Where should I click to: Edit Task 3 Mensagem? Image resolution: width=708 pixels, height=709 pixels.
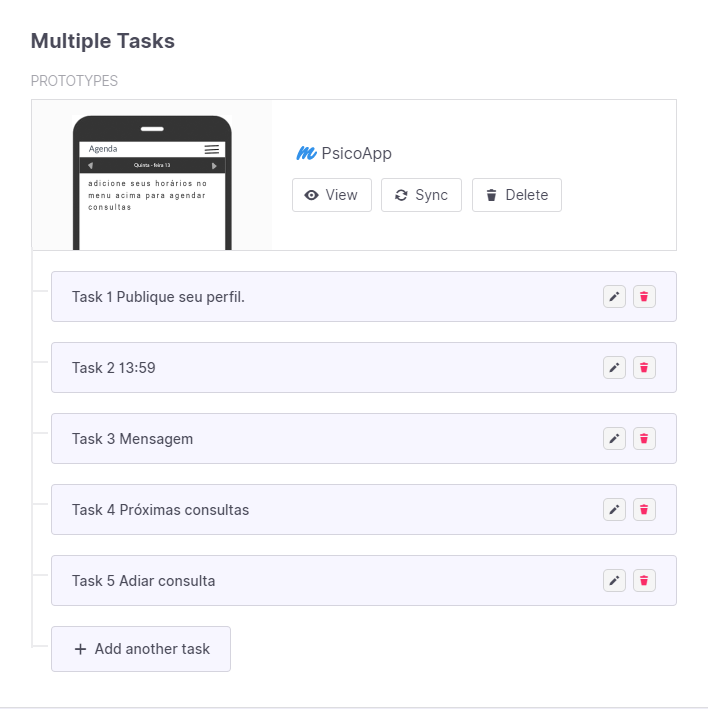(x=614, y=438)
